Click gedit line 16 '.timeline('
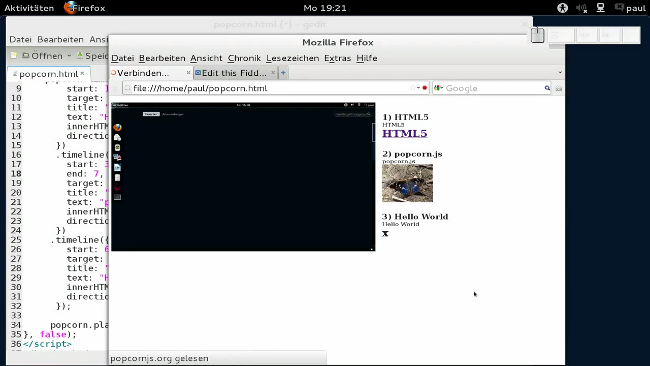Screen dimensions: 650x366 pyautogui.click(x=82, y=155)
